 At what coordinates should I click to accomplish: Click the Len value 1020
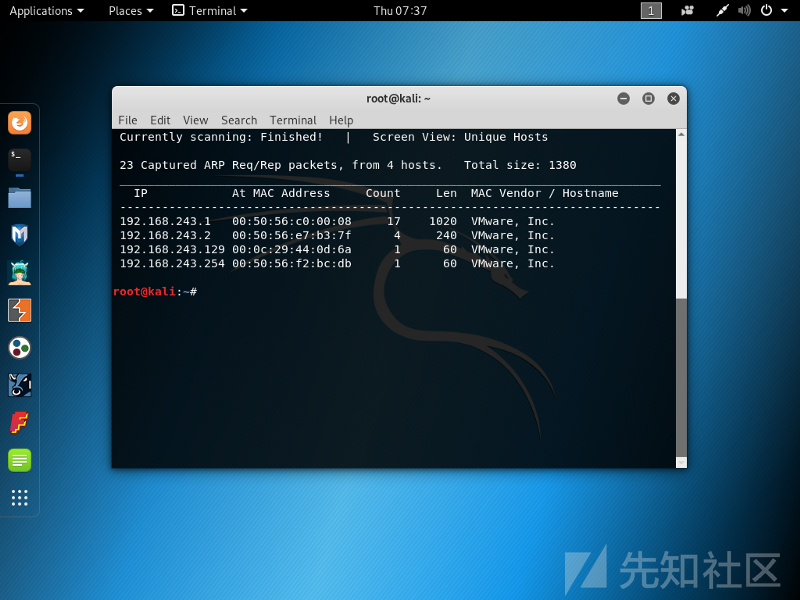[443, 221]
